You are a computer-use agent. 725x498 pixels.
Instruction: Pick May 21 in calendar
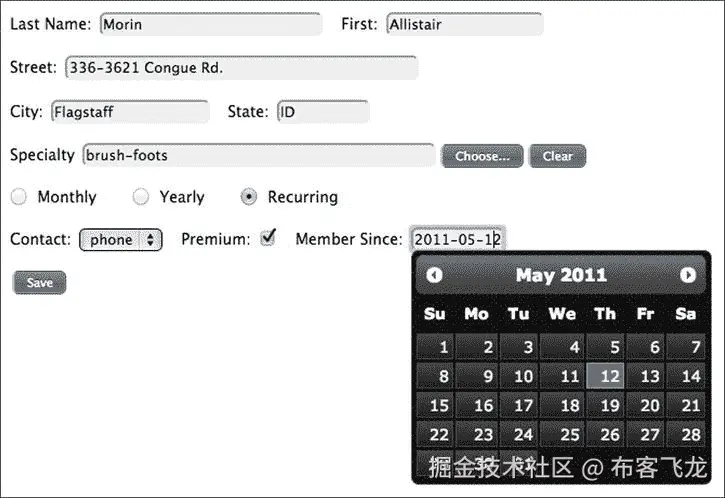click(686, 405)
